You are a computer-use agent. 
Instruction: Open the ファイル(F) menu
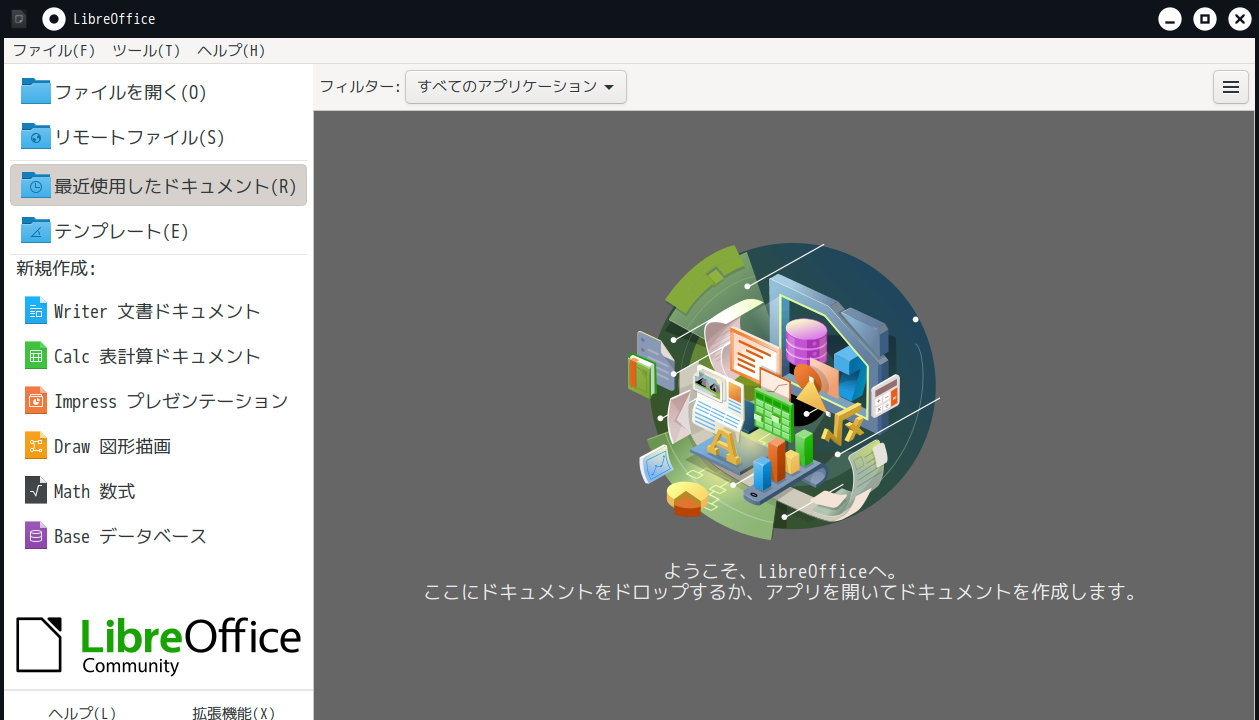click(x=54, y=51)
